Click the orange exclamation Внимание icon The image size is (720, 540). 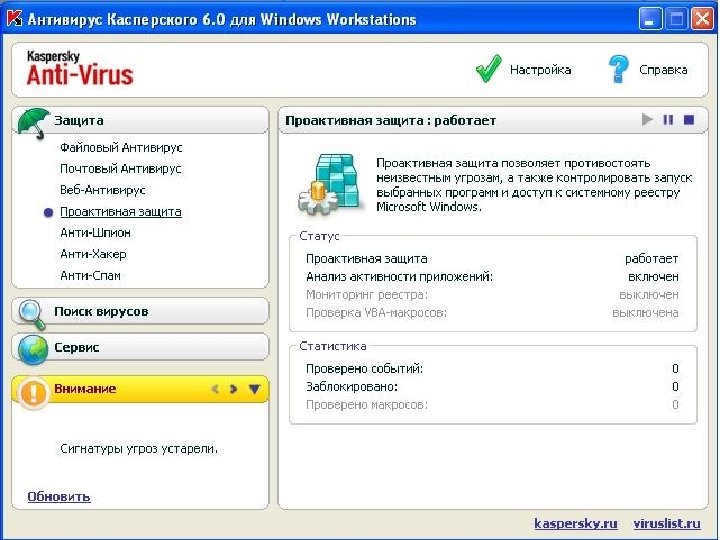coord(33,393)
